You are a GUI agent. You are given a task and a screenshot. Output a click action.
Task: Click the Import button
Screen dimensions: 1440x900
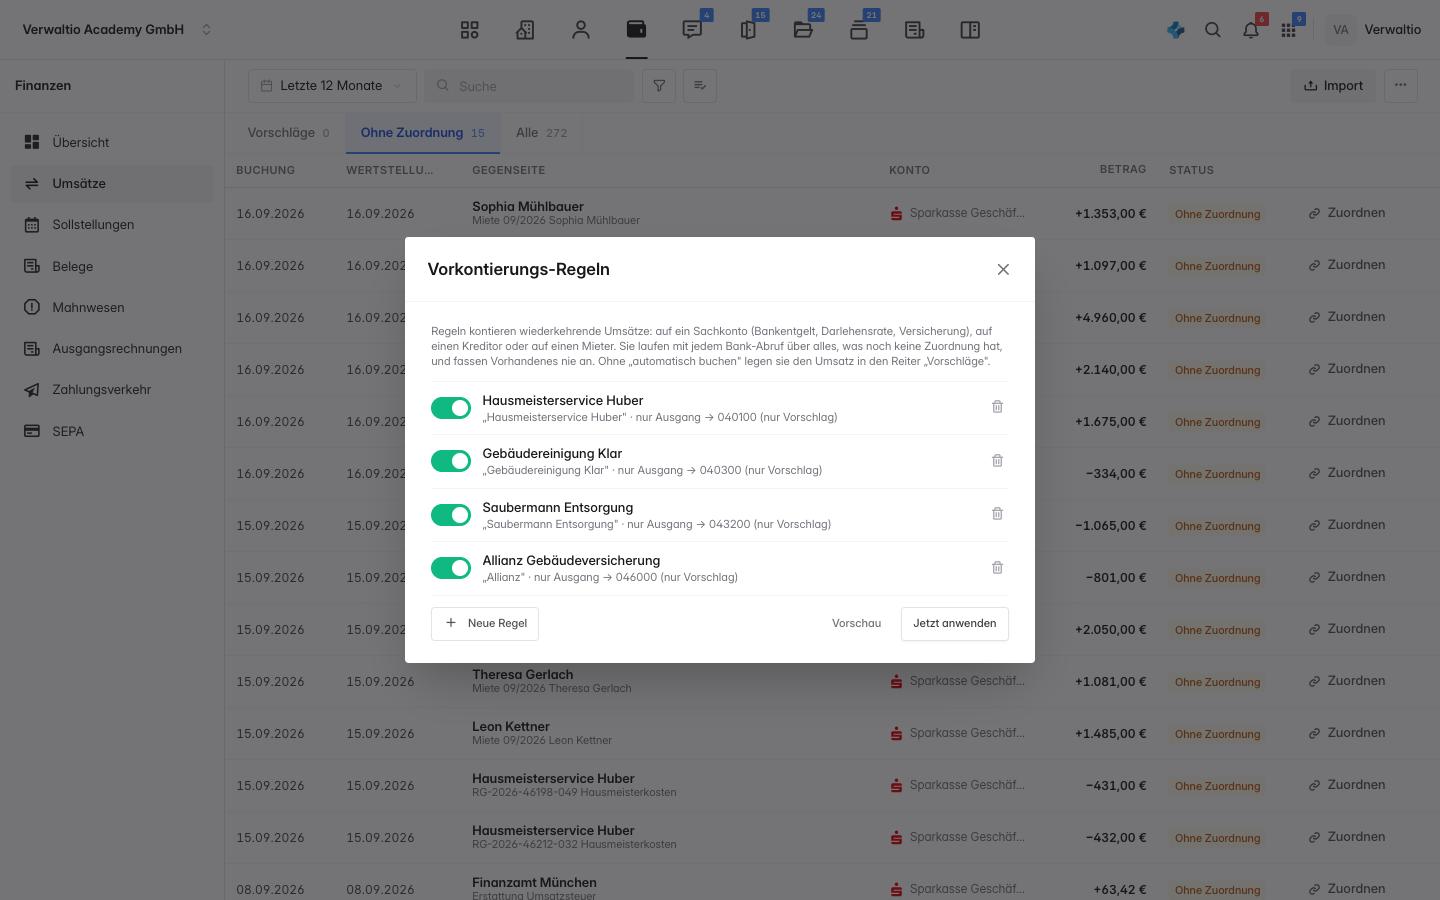point(1333,86)
